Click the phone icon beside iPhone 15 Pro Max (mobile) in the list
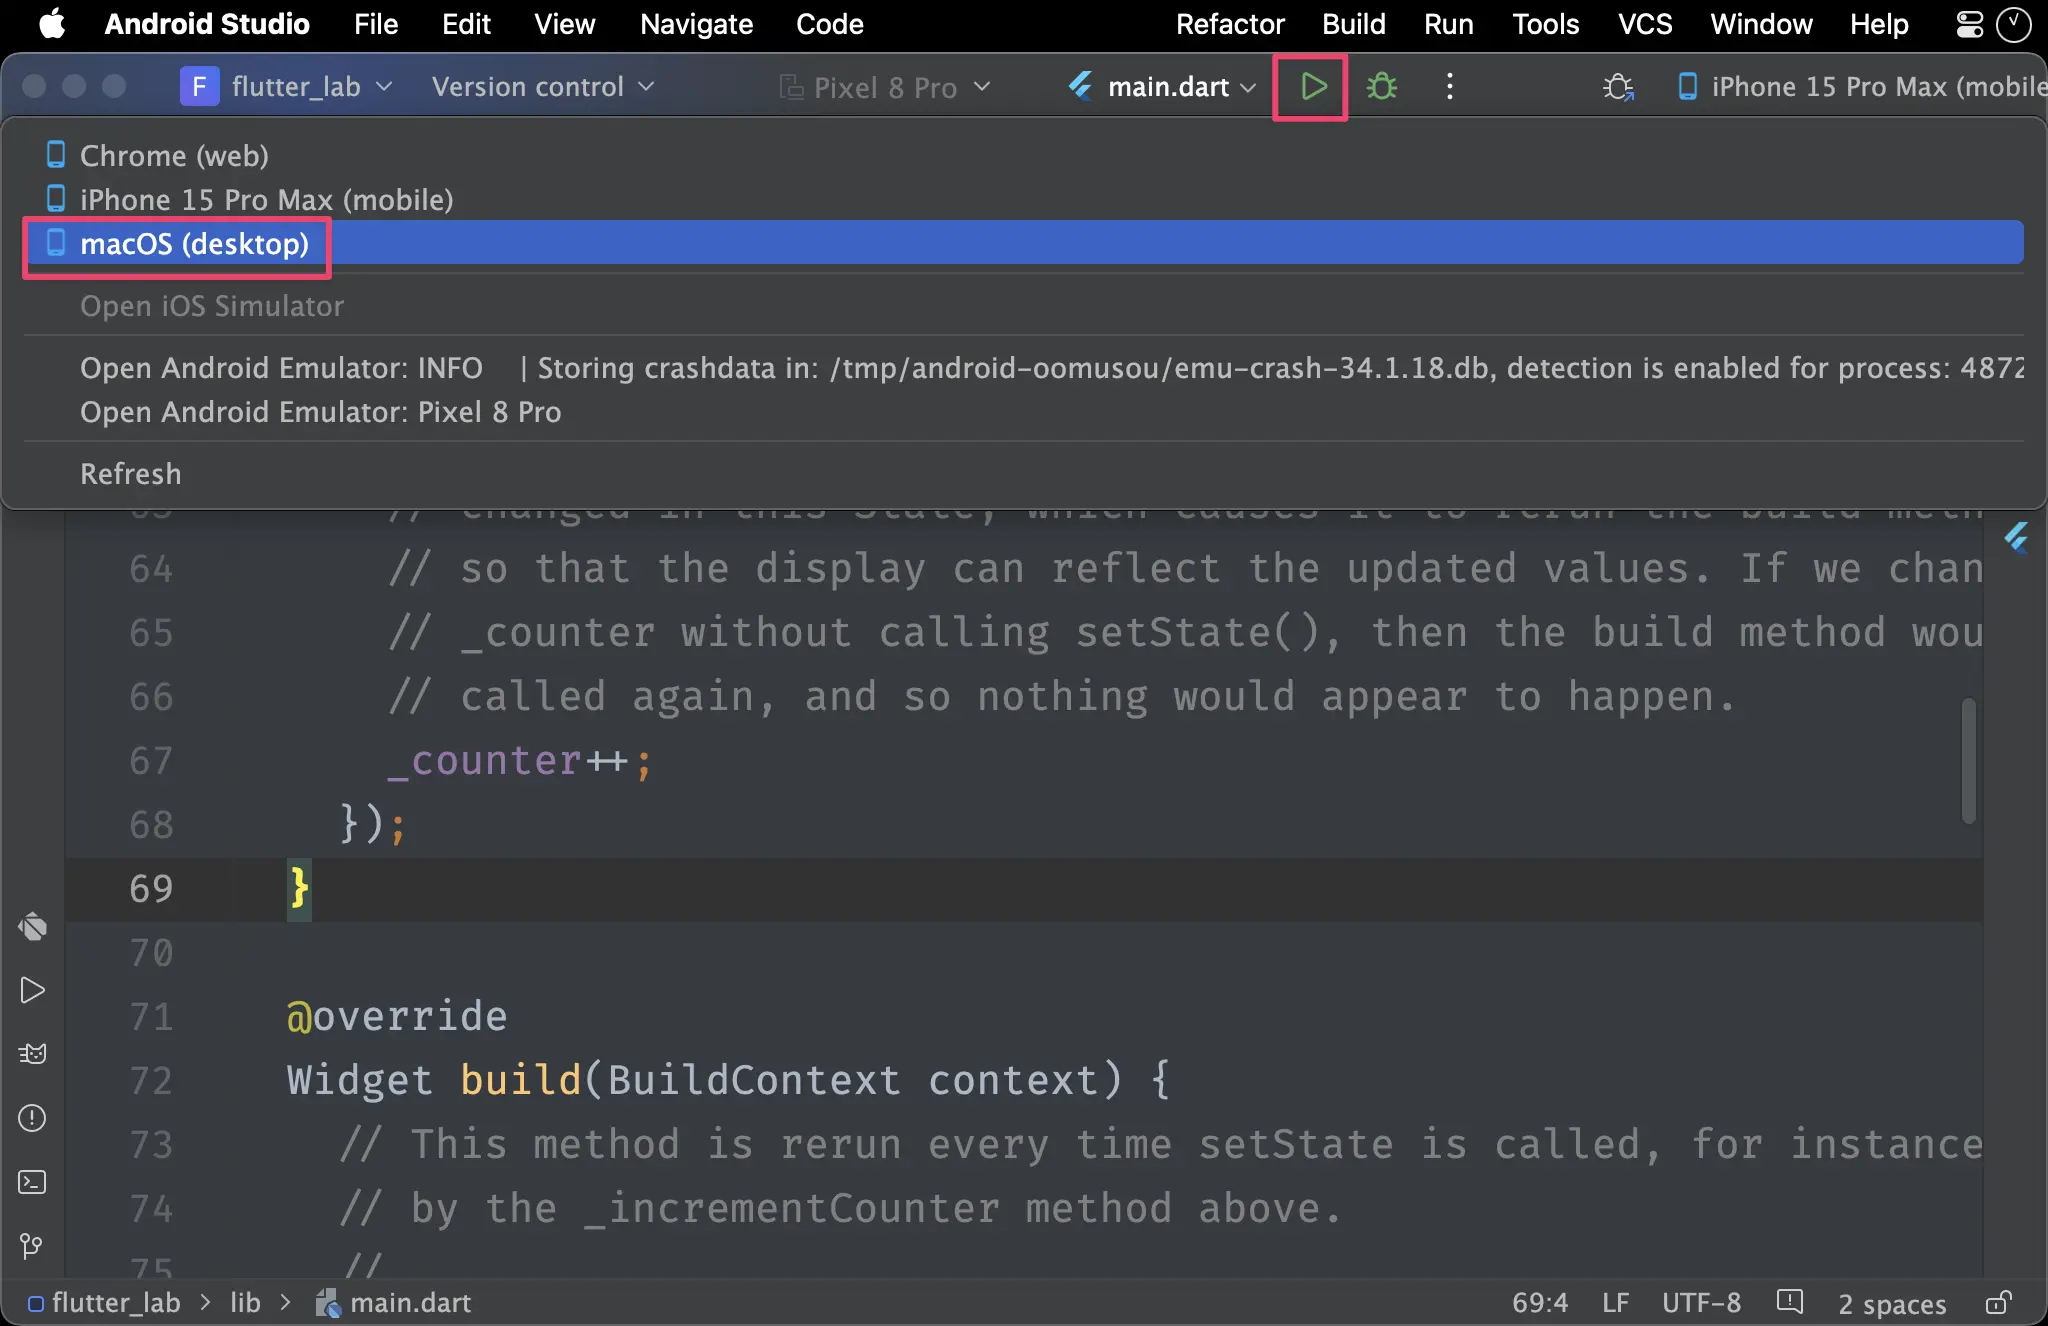 click(x=56, y=199)
